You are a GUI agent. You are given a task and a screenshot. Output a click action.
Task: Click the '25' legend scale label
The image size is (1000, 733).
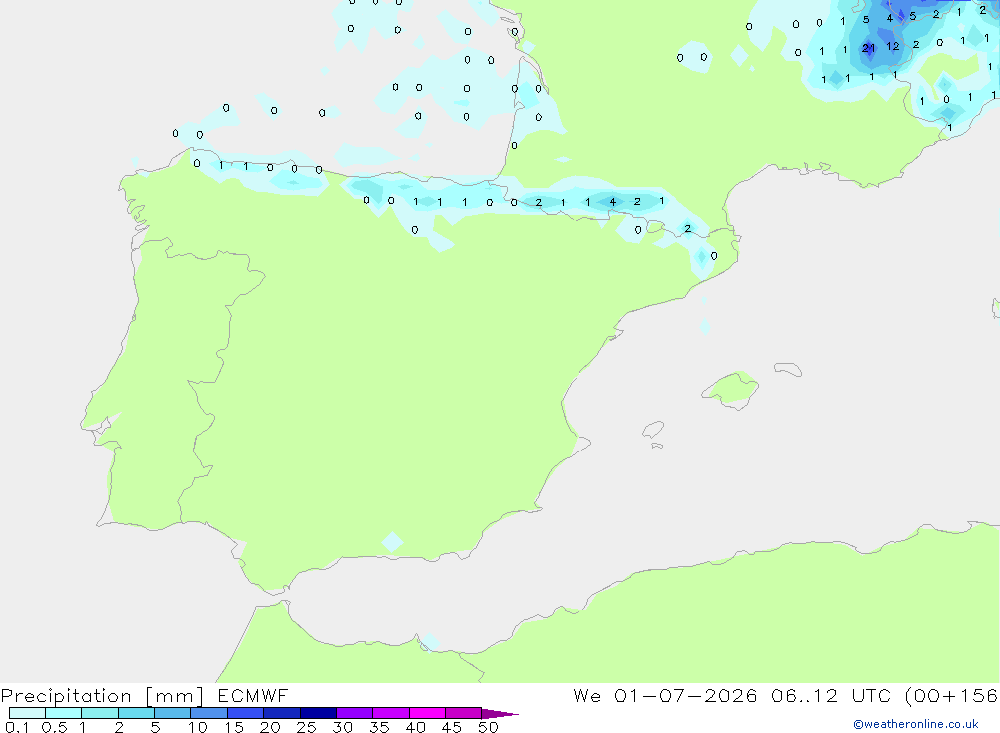(306, 727)
